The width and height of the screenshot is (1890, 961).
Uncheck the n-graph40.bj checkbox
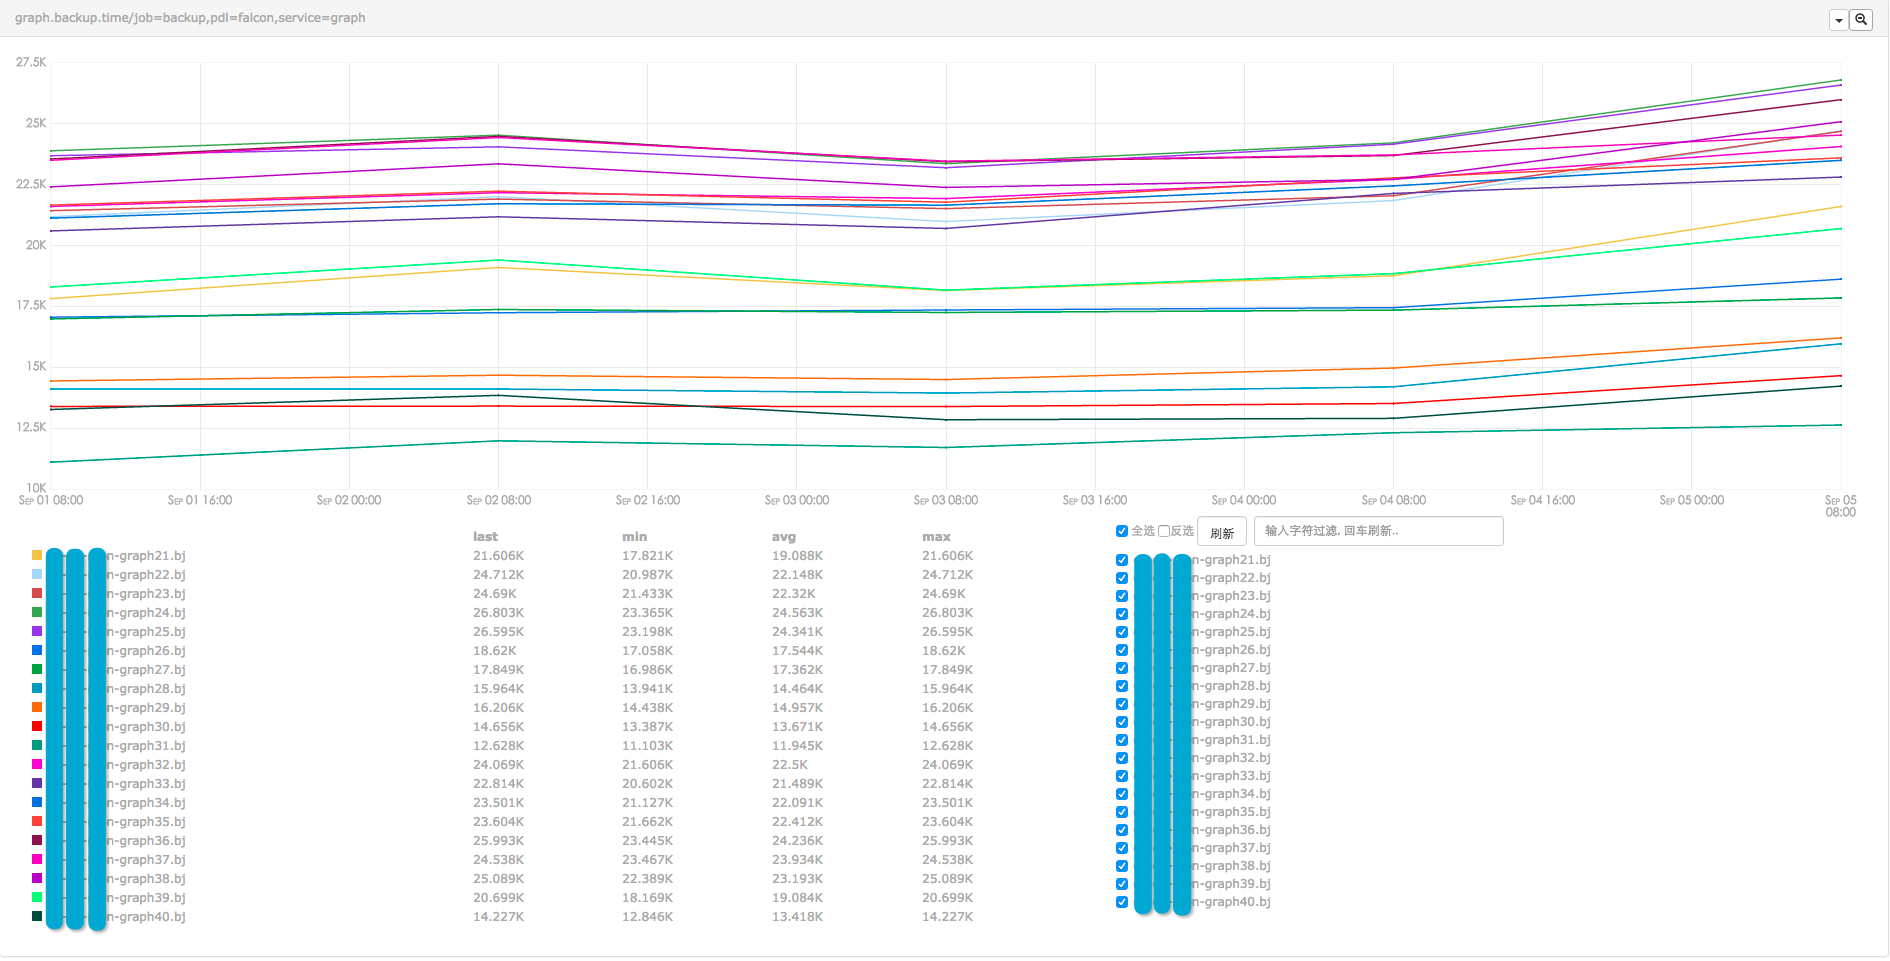[1122, 902]
